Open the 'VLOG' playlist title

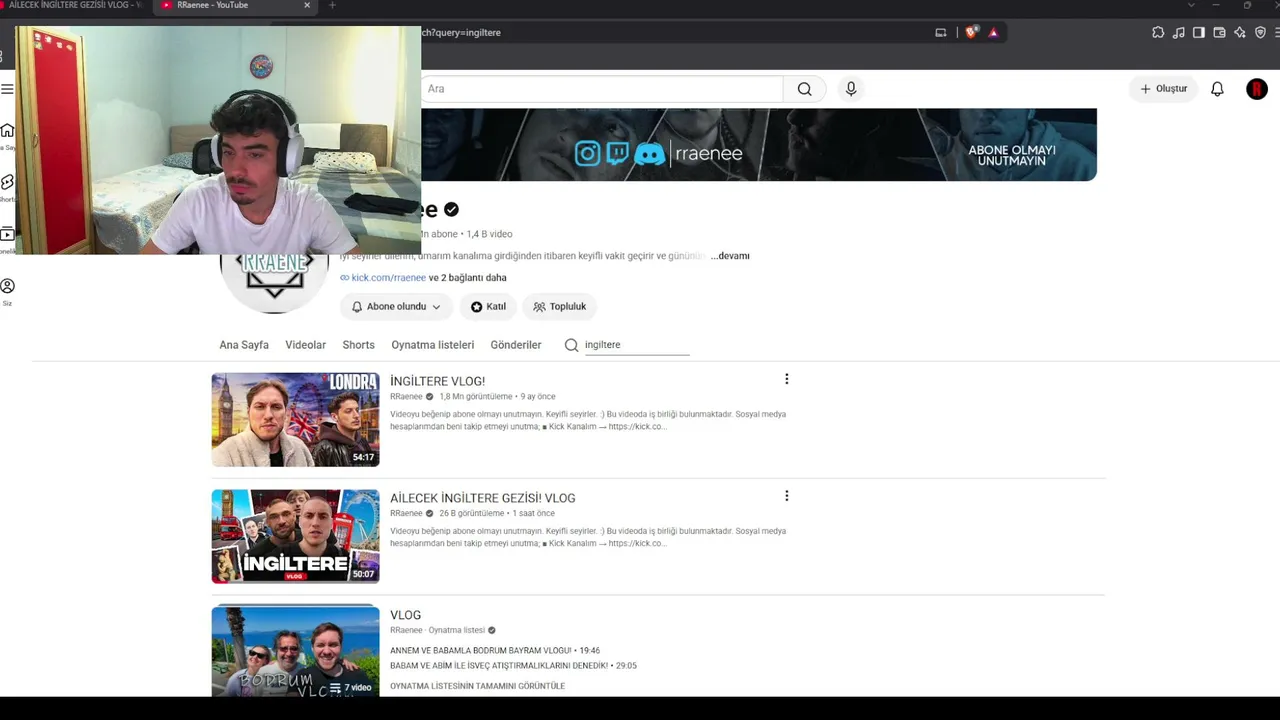405,615
